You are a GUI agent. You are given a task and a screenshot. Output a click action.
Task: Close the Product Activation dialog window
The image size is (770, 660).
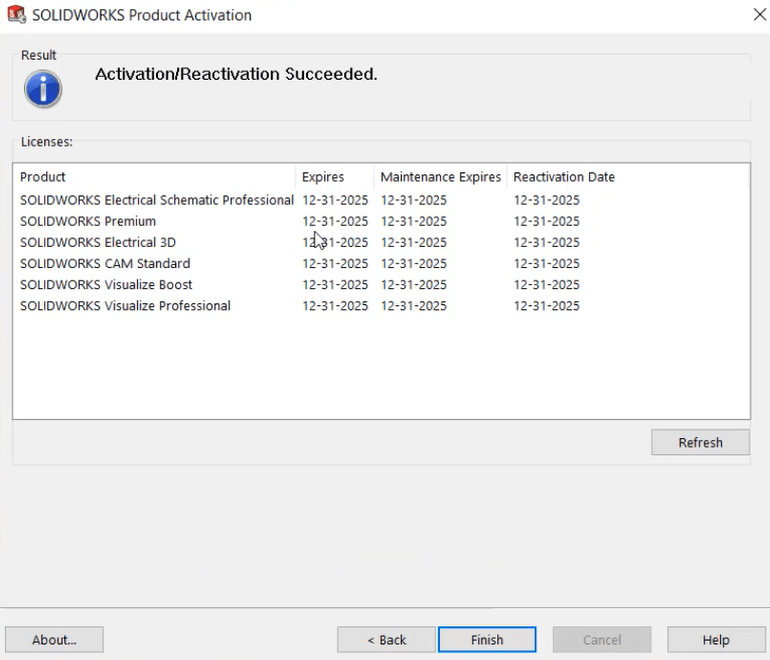[759, 15]
